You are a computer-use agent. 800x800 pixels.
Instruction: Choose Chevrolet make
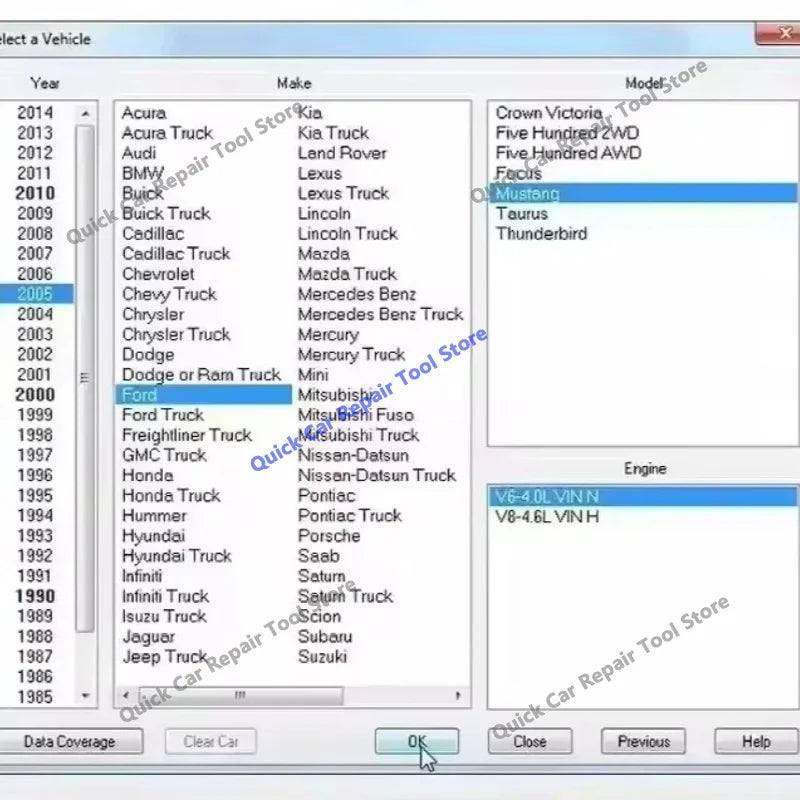[x=158, y=274]
